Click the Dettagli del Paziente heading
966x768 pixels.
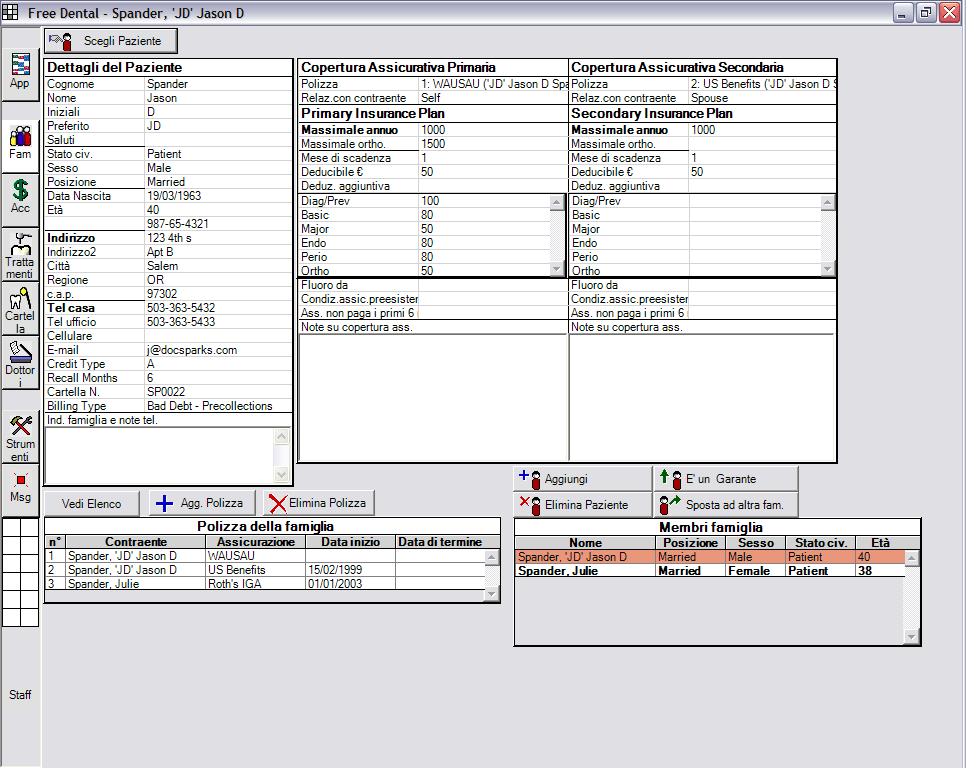pos(115,68)
